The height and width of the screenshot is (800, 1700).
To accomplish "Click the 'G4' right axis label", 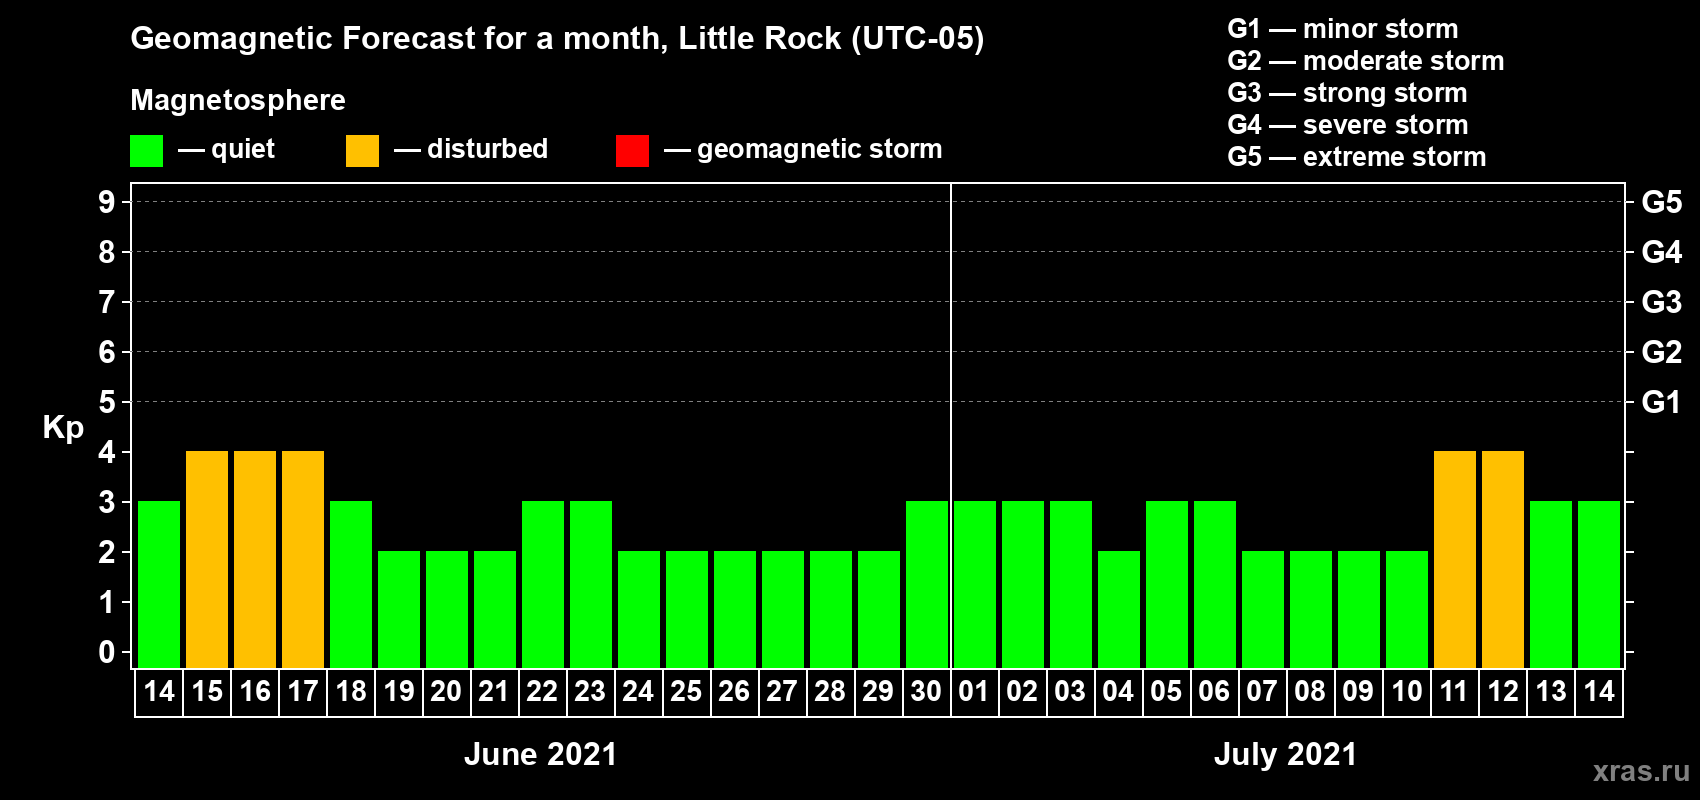I will [1662, 252].
